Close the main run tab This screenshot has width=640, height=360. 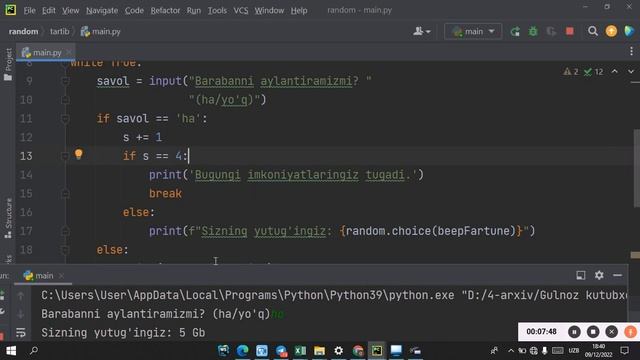click(61, 276)
